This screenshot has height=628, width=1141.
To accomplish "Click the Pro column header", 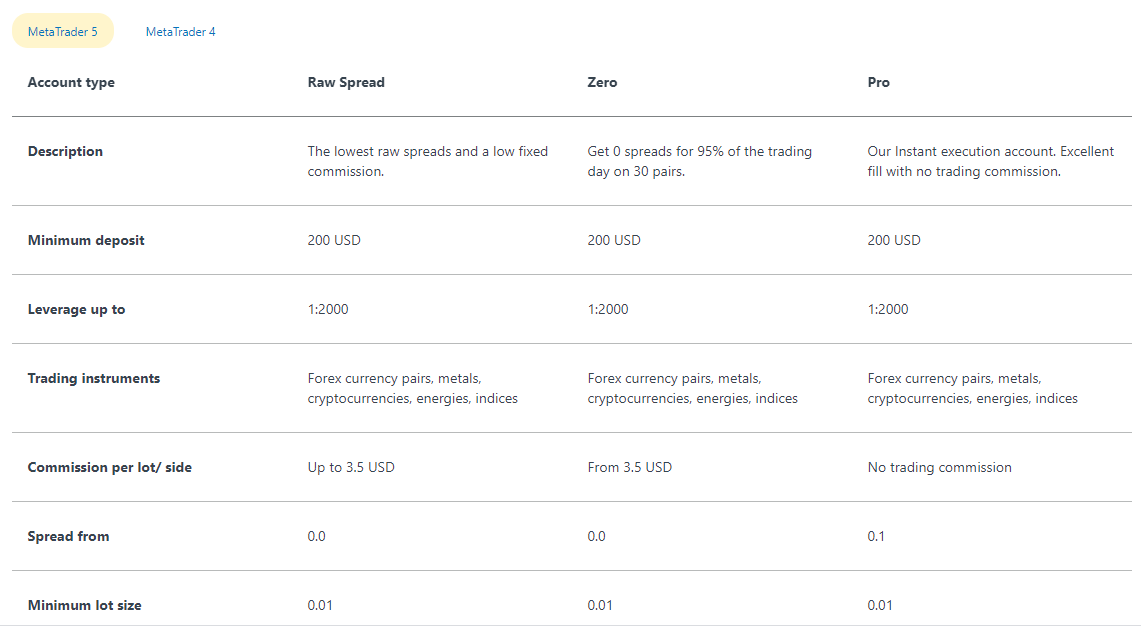I will tap(878, 82).
